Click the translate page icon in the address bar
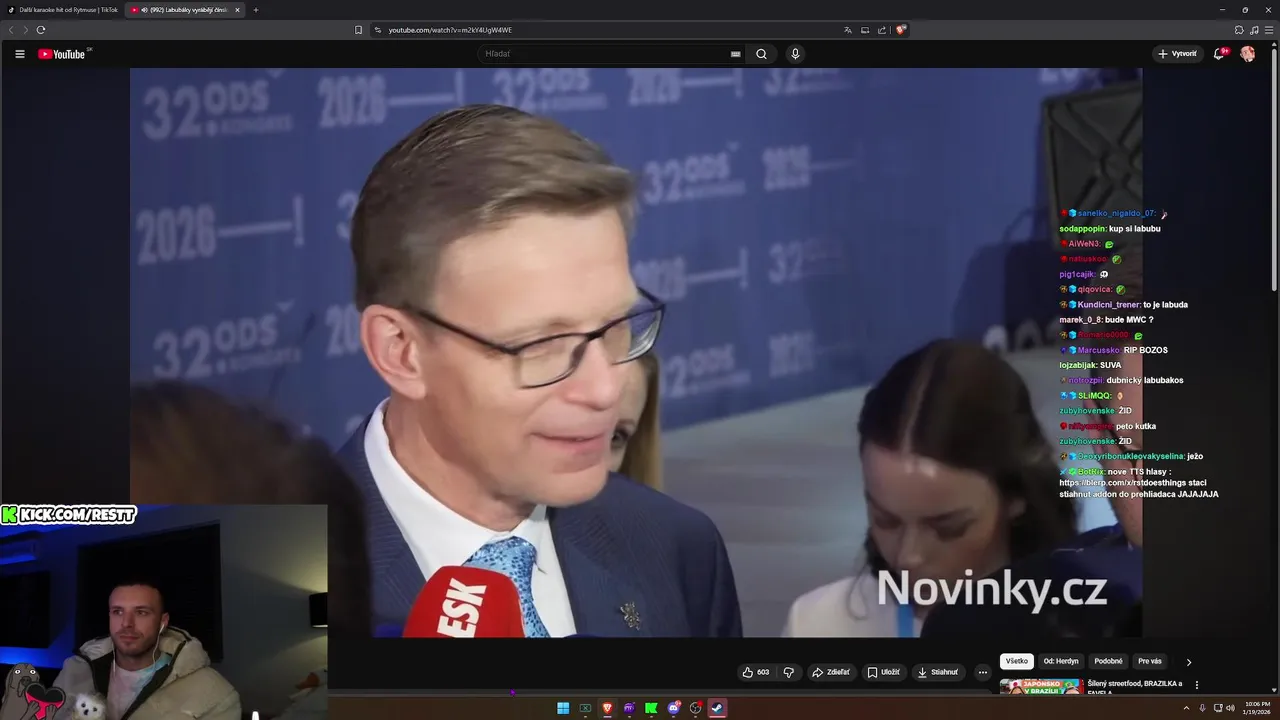The width and height of the screenshot is (1280, 720). (x=848, y=30)
